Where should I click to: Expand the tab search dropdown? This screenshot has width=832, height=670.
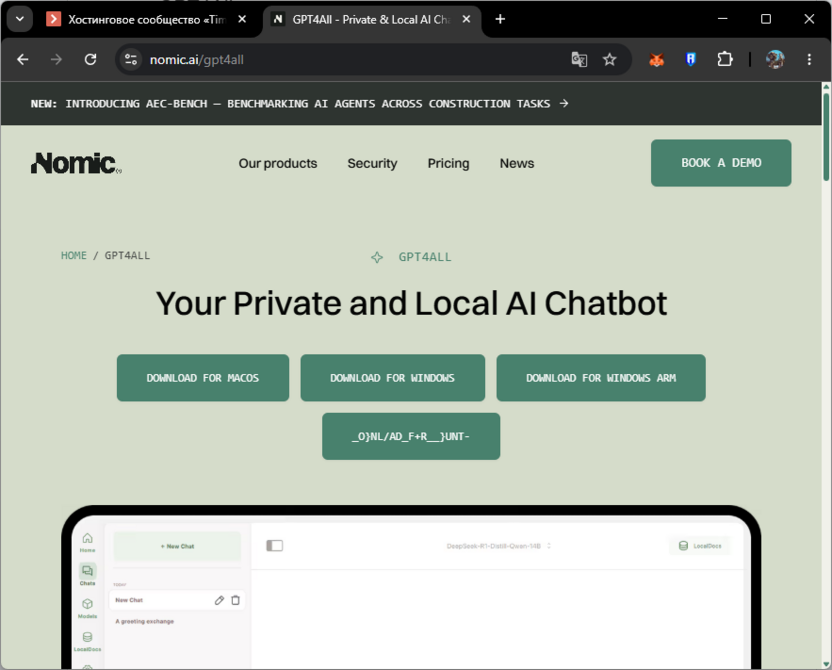(x=20, y=19)
